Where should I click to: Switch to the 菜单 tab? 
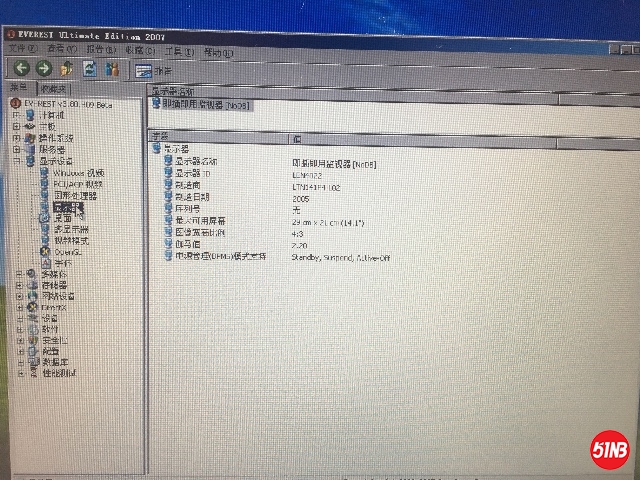coord(20,87)
